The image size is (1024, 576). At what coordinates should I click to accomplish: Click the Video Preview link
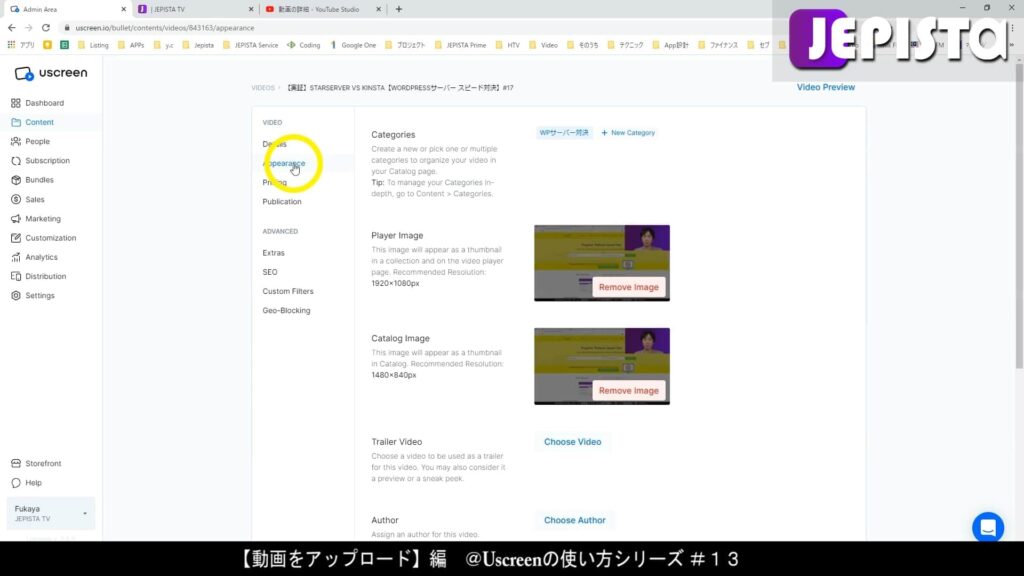[825, 87]
